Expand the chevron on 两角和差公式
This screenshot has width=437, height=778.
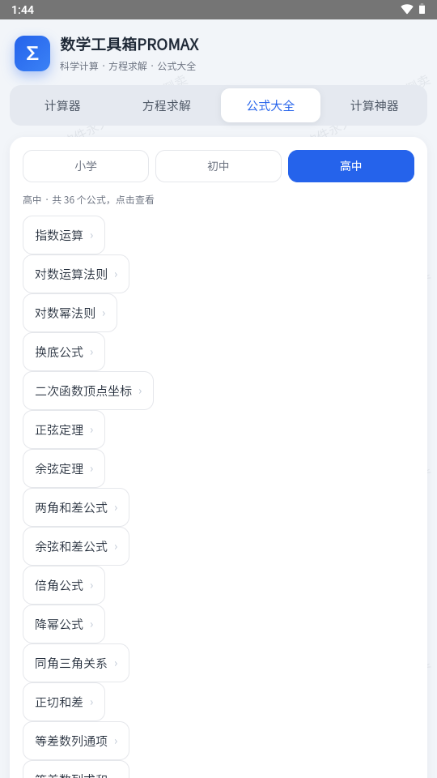[116, 508]
